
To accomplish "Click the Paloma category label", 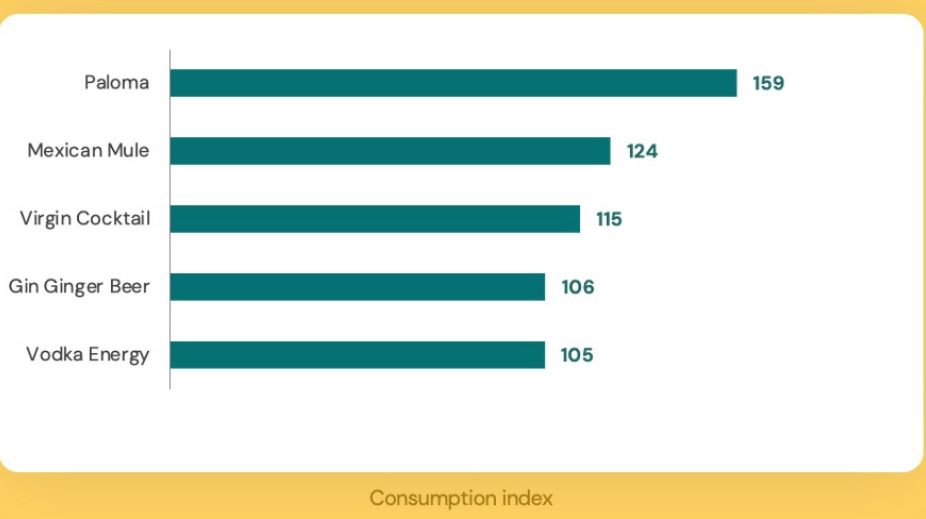I will click(x=116, y=83).
